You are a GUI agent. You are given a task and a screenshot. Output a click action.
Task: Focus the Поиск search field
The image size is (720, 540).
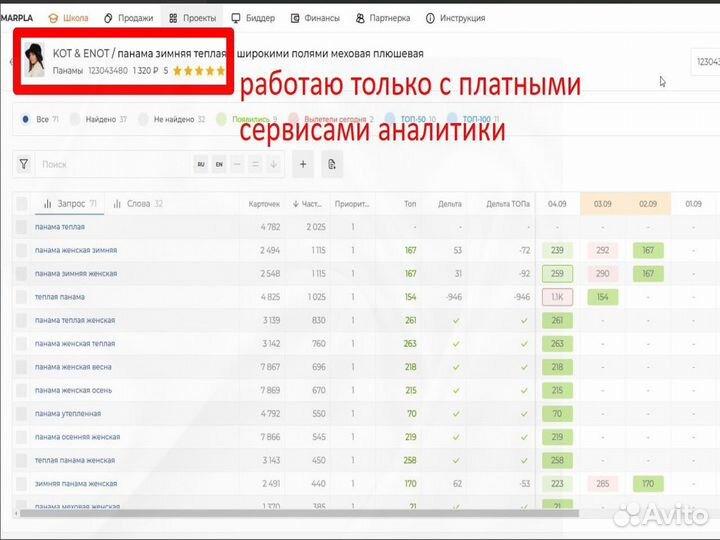(112, 164)
